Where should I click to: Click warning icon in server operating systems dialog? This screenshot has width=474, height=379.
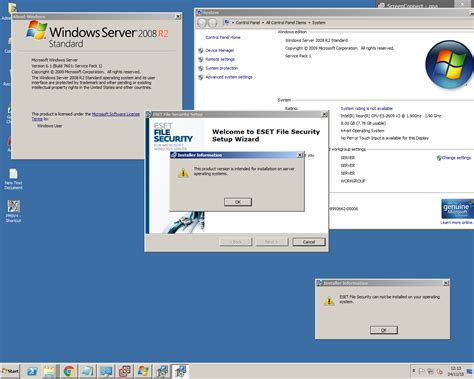pyautogui.click(x=183, y=173)
